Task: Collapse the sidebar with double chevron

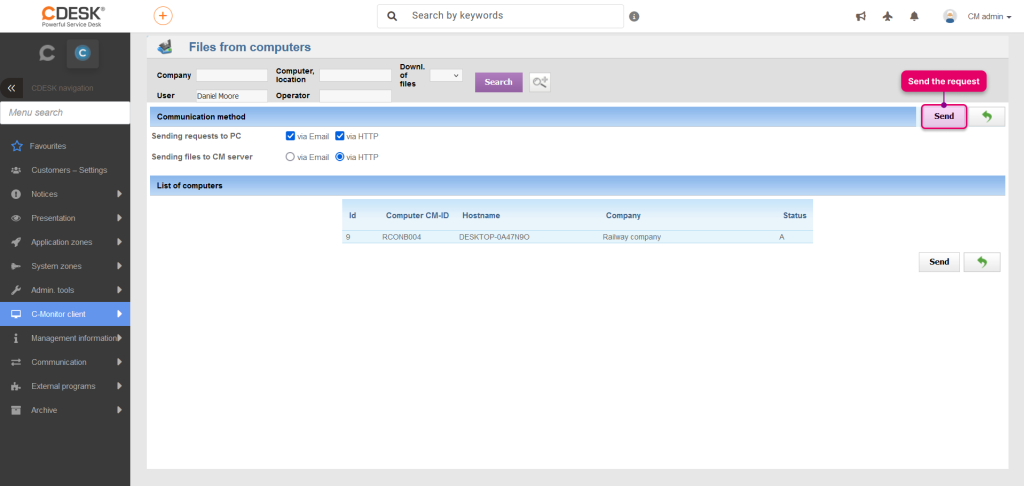Action: coord(11,88)
